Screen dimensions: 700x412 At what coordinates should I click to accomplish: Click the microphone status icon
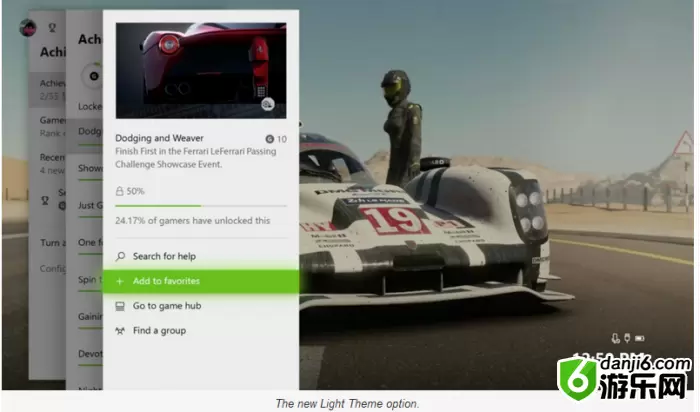[x=616, y=339]
